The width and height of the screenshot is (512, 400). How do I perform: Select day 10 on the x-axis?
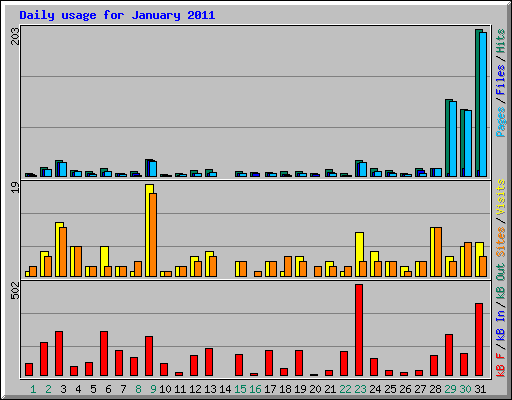pos(165,389)
